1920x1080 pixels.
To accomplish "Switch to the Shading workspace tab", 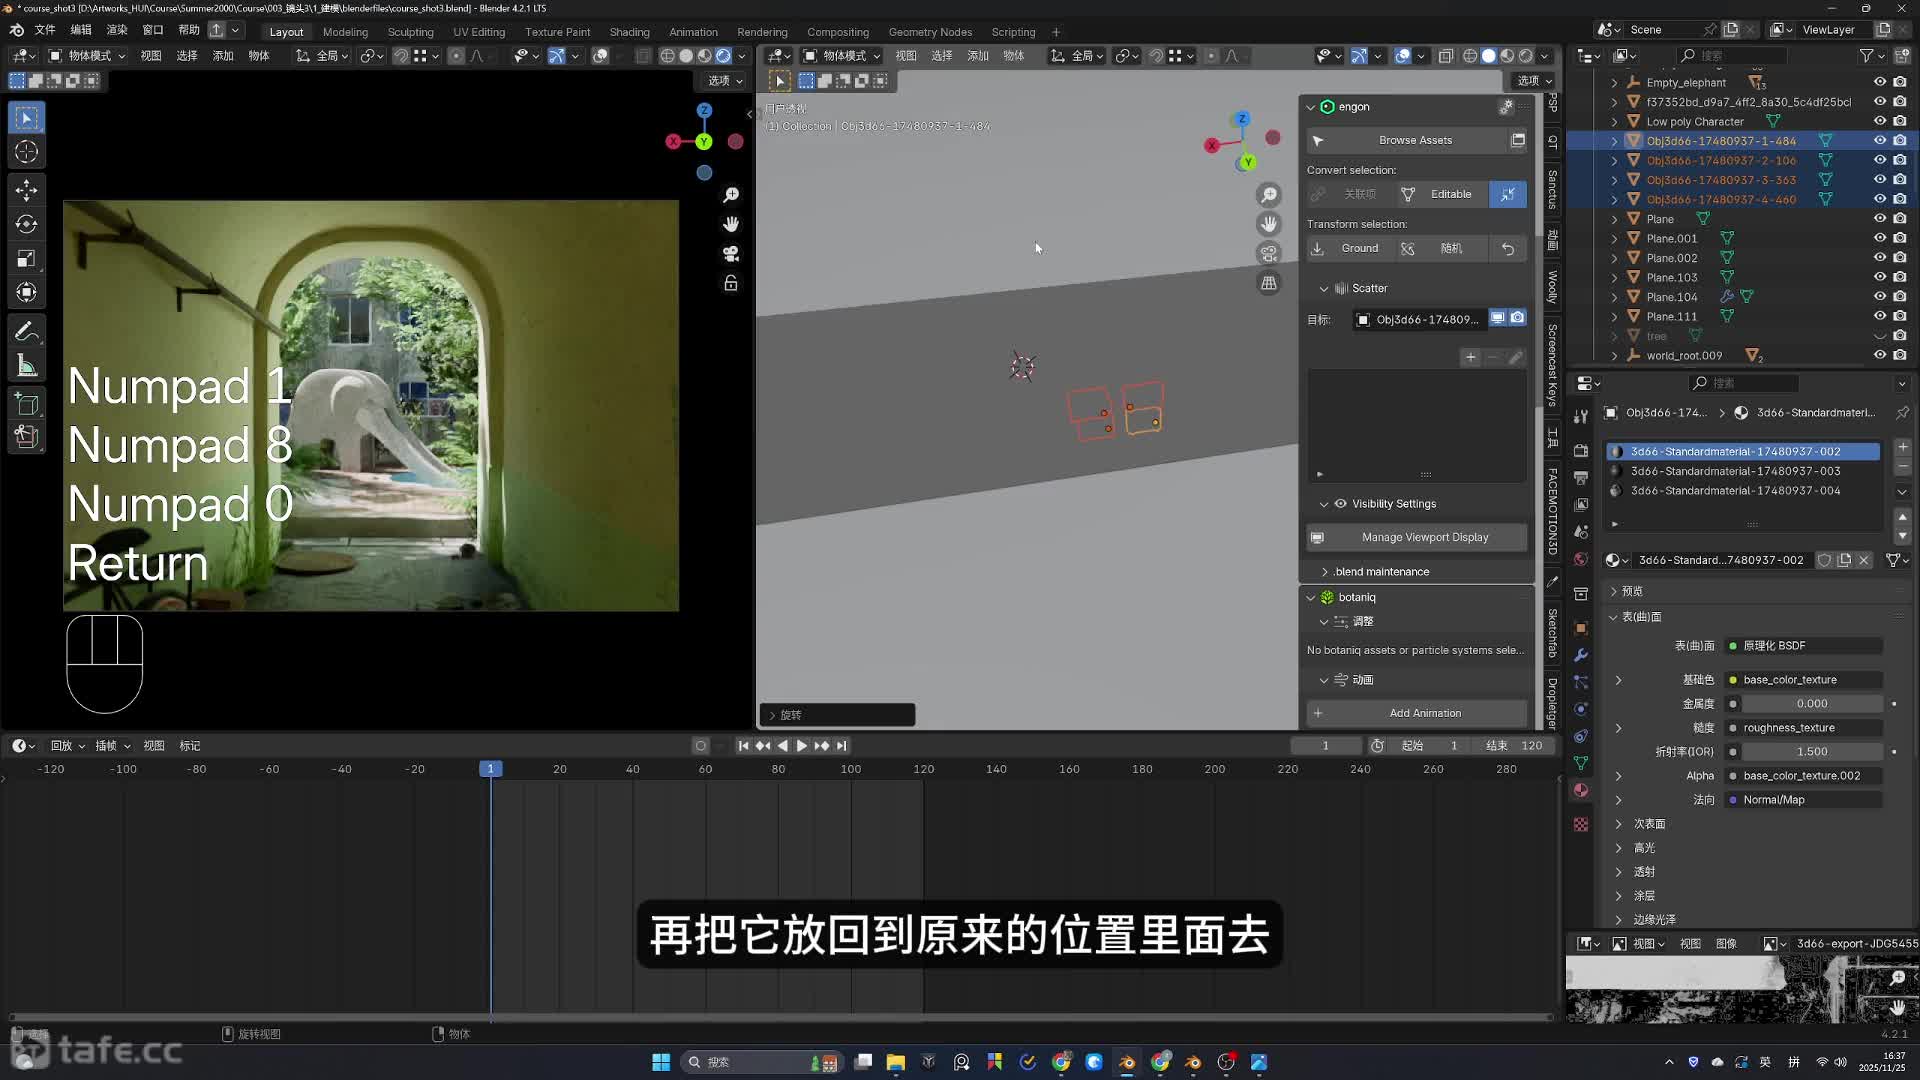I will (629, 32).
